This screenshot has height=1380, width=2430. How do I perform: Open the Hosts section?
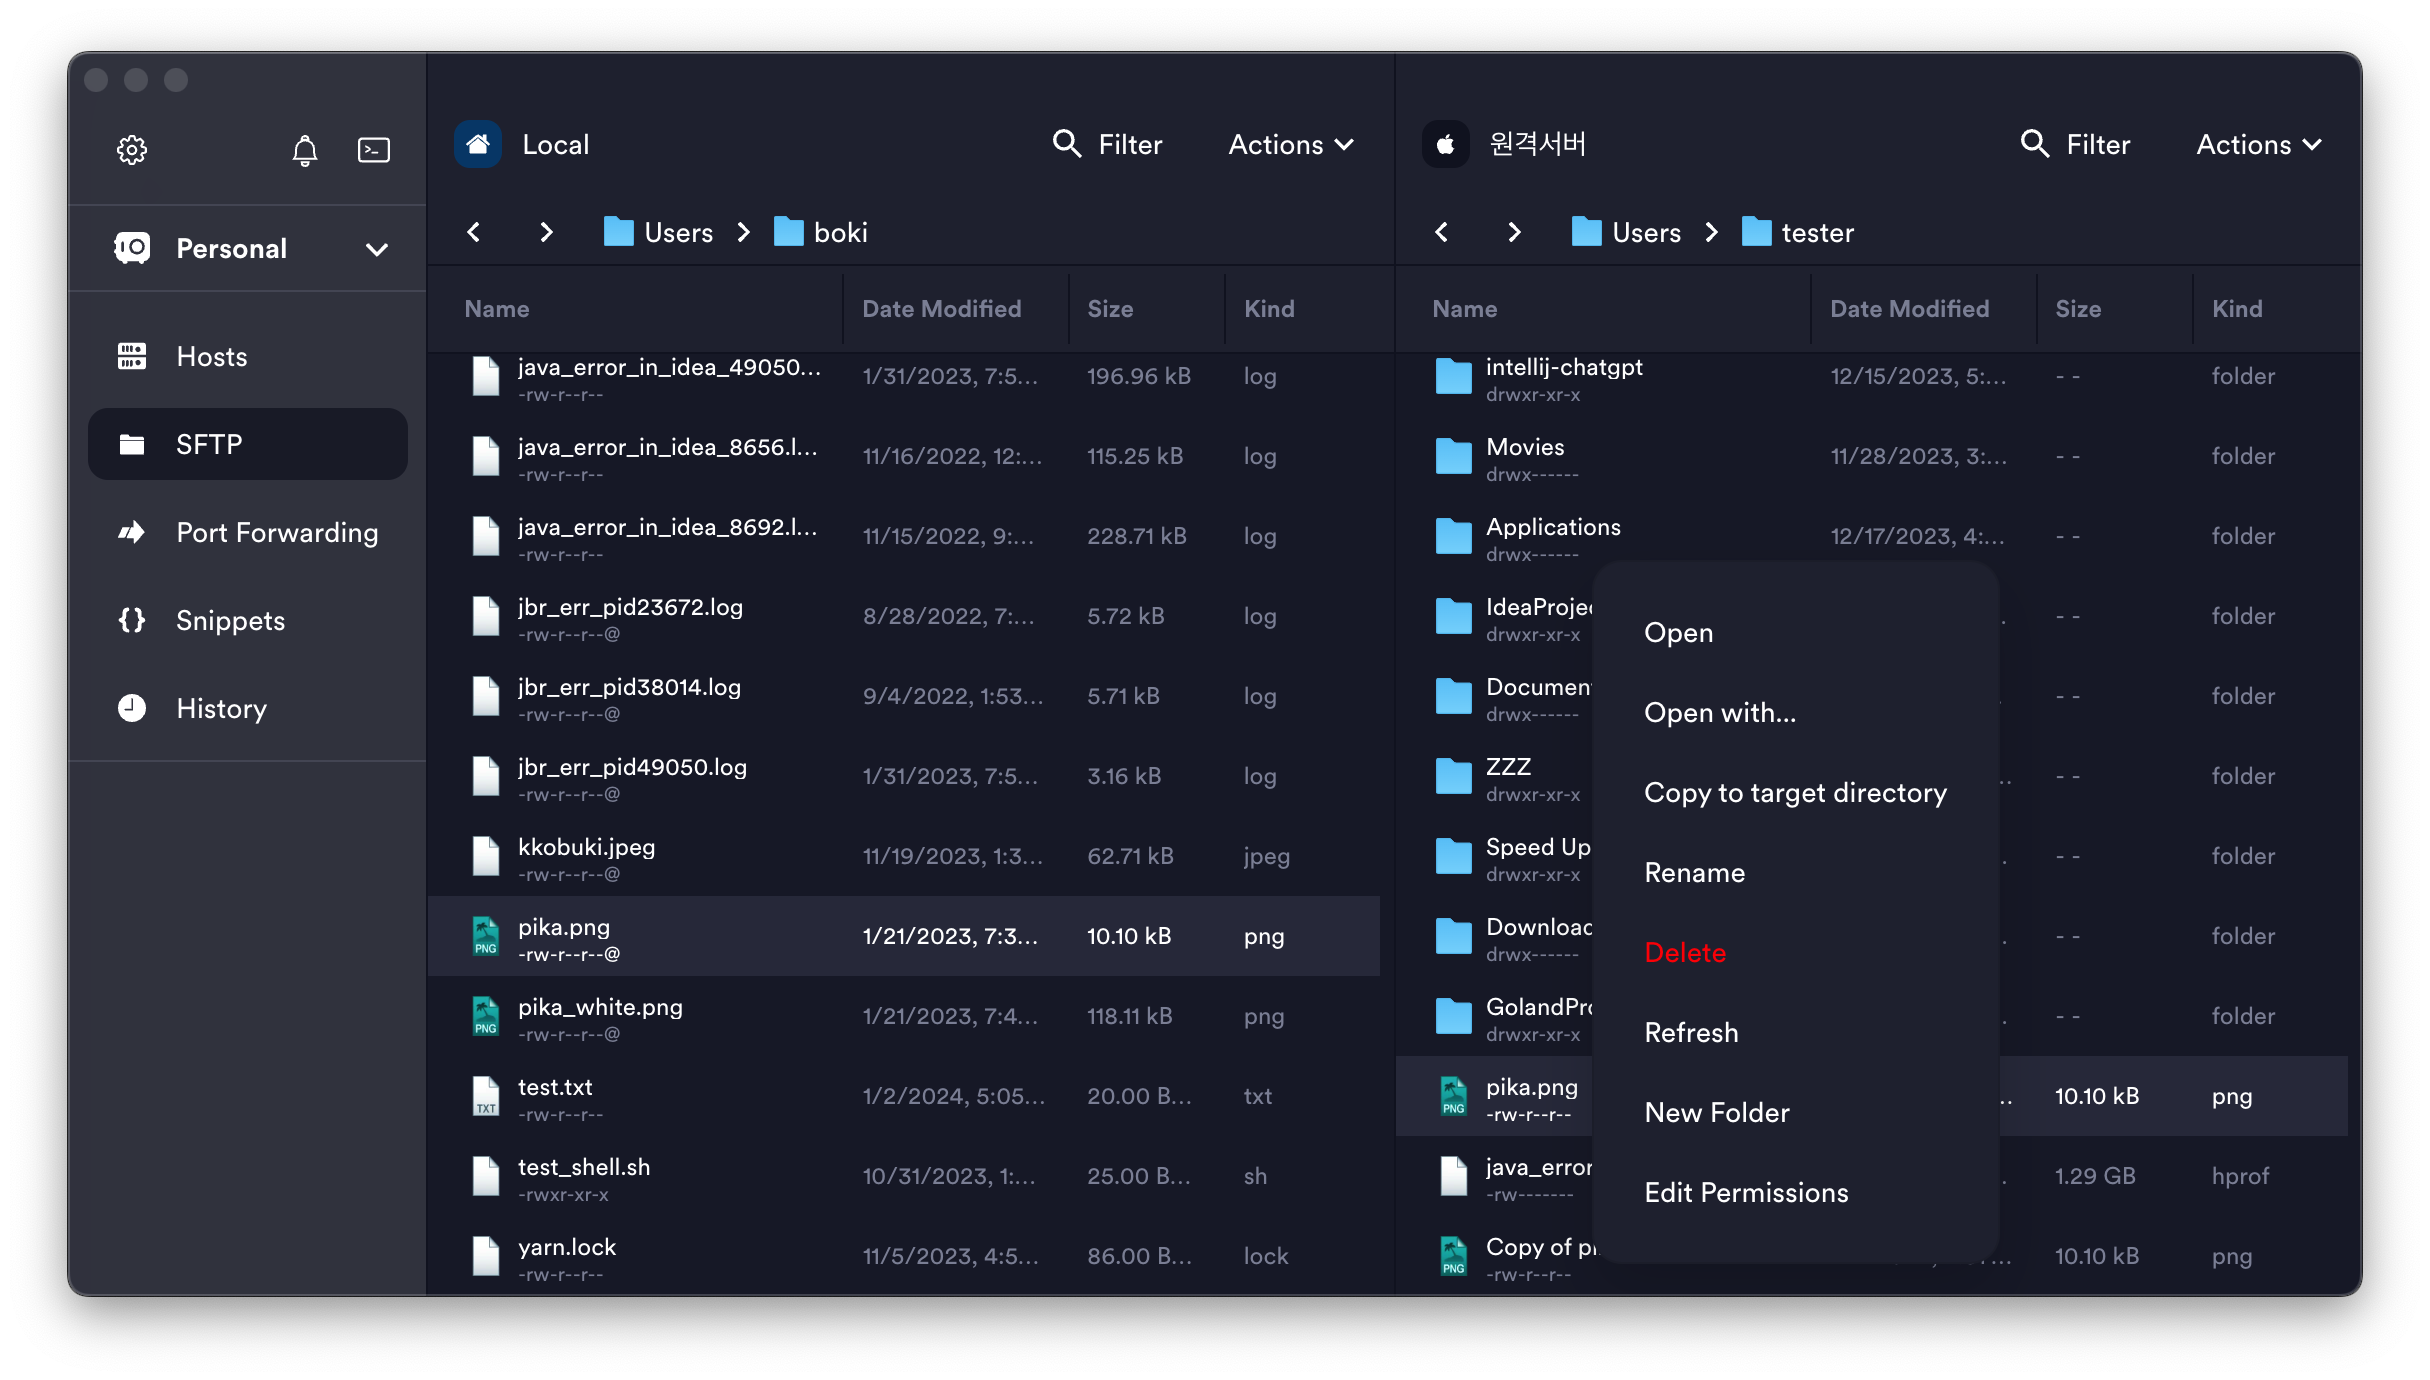click(x=211, y=357)
